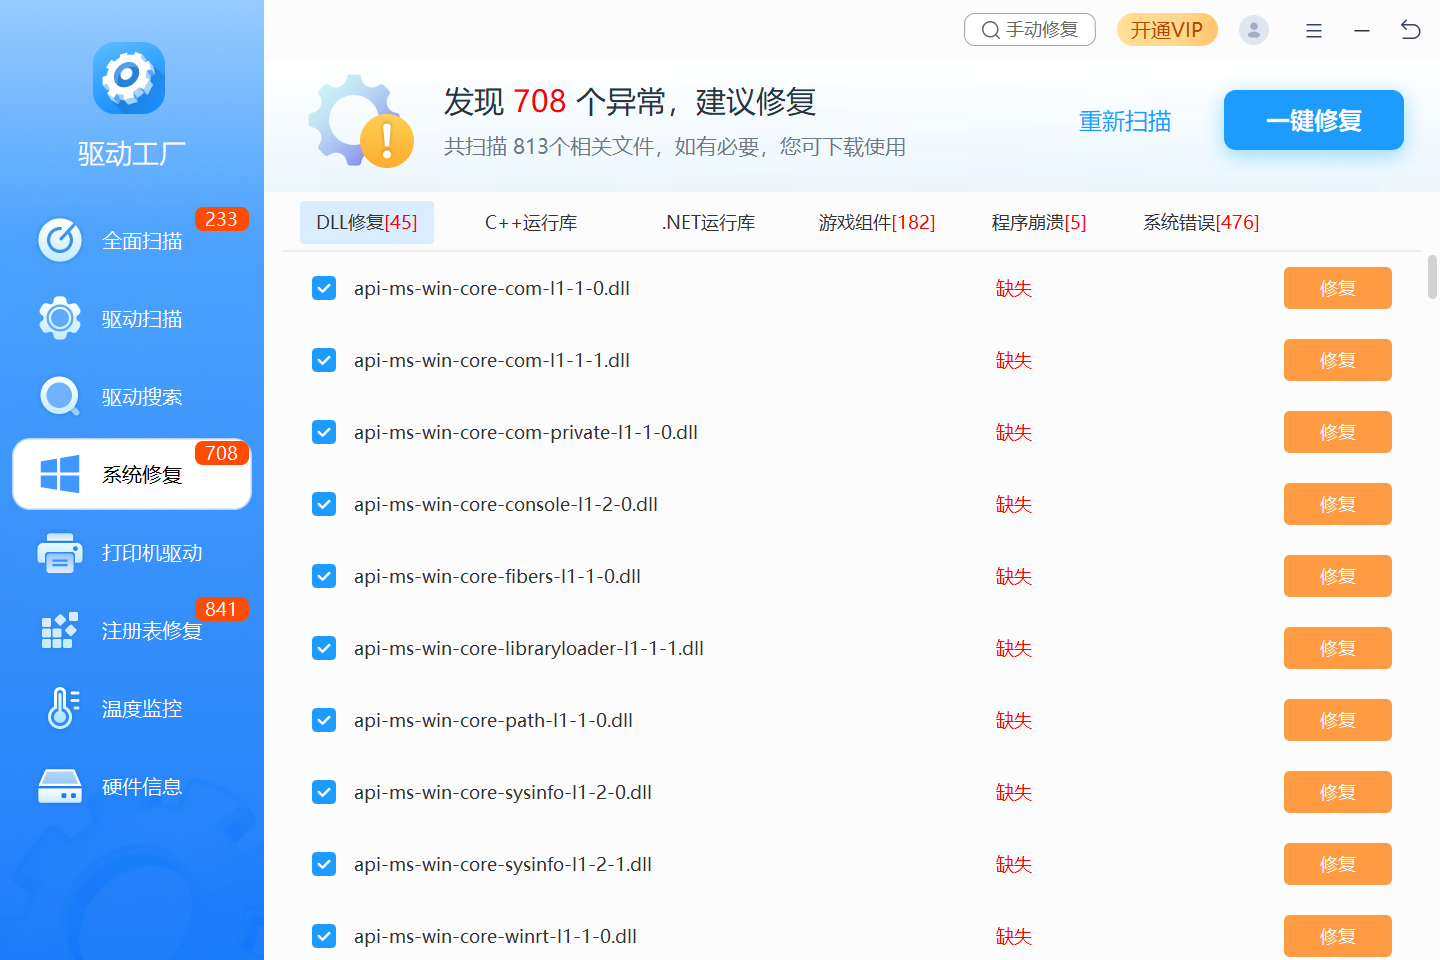Click file name api-ms-win-core-winrt-l1-1-0.dll
1440x960 pixels.
point(495,936)
